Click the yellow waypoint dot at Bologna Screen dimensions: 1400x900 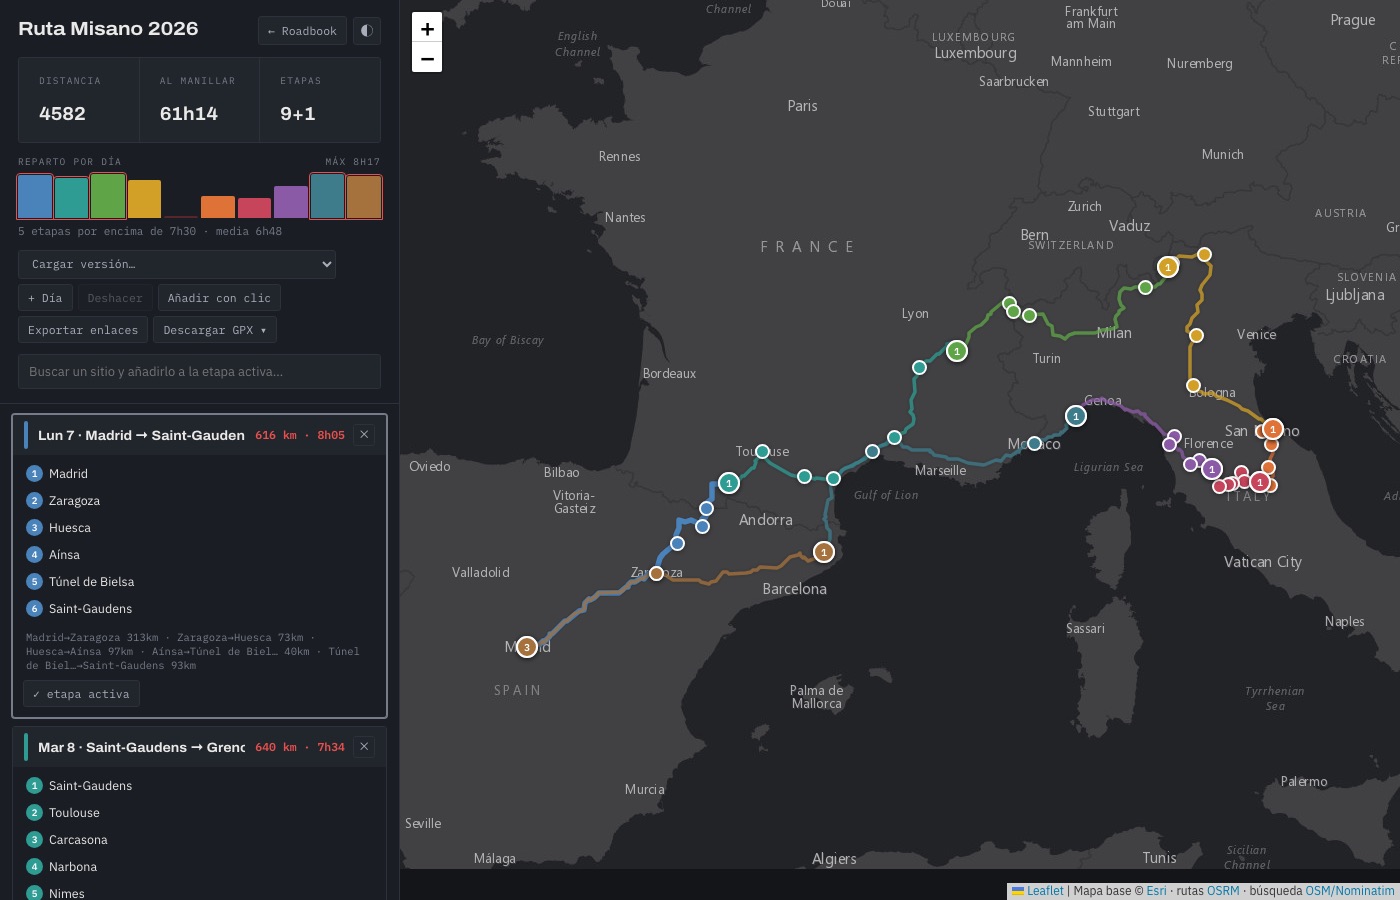tap(1193, 385)
